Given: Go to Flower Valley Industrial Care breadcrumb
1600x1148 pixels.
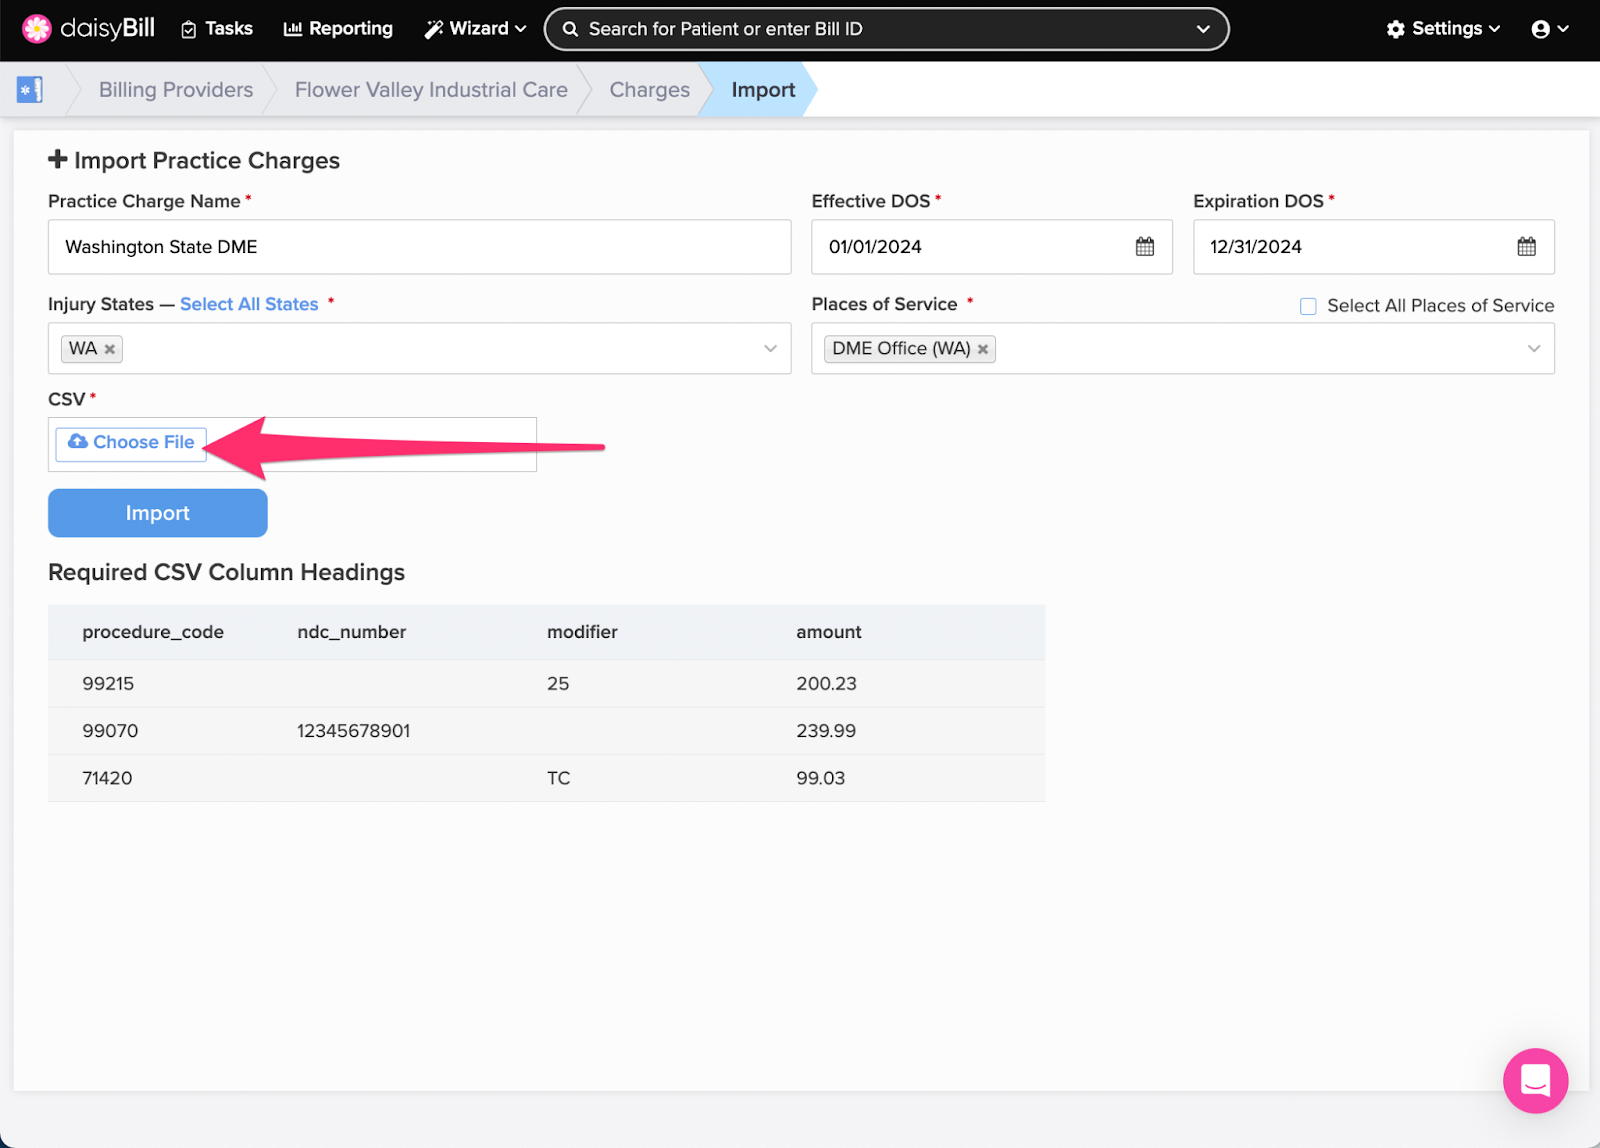Looking at the screenshot, I should [x=431, y=90].
